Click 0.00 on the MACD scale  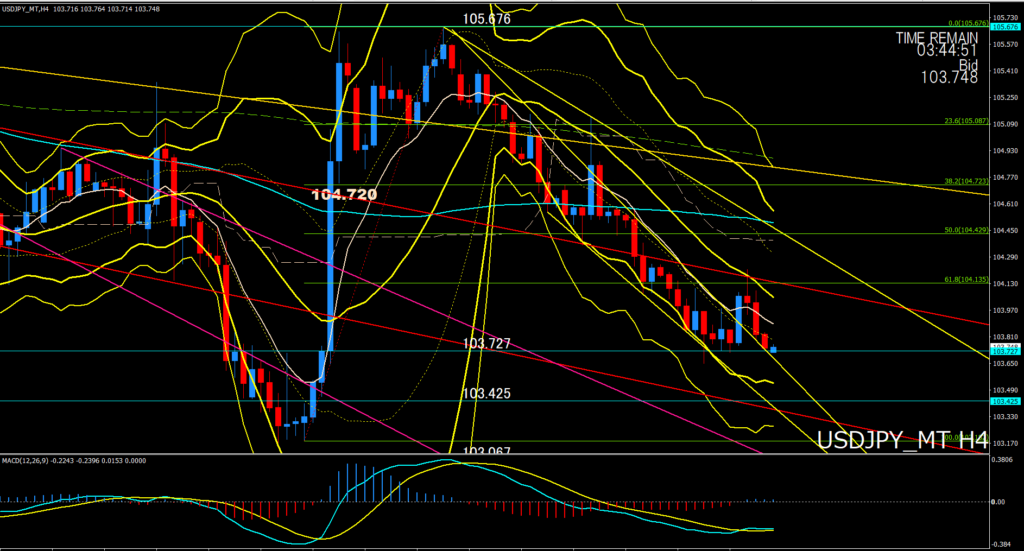(x=998, y=502)
